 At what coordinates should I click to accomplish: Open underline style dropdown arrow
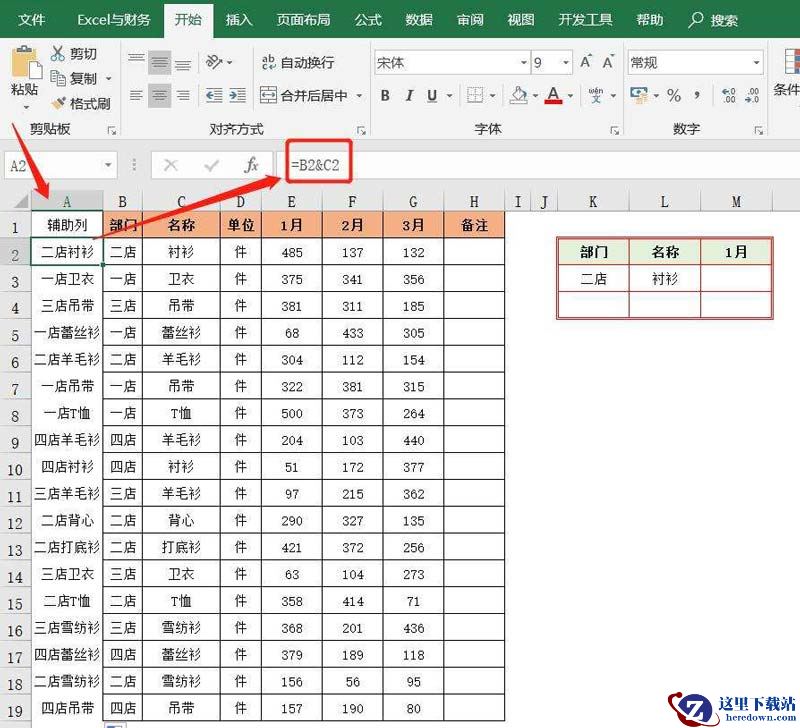coord(449,95)
